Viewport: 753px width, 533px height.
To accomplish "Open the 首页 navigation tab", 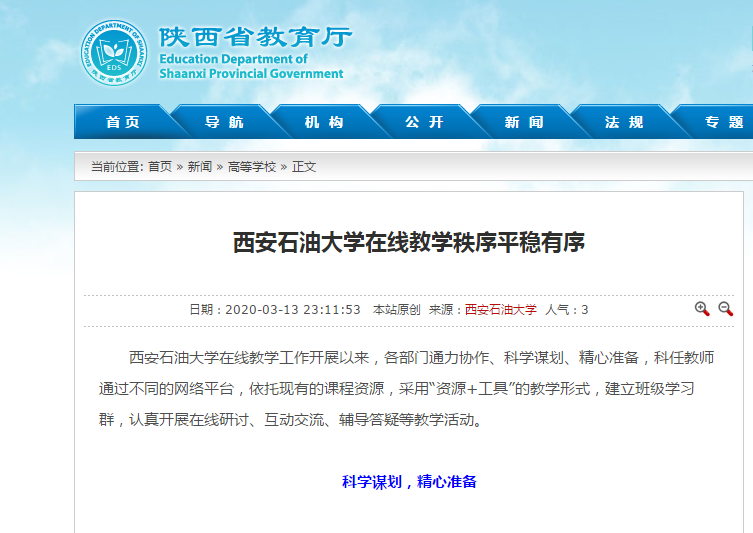I will 123,122.
